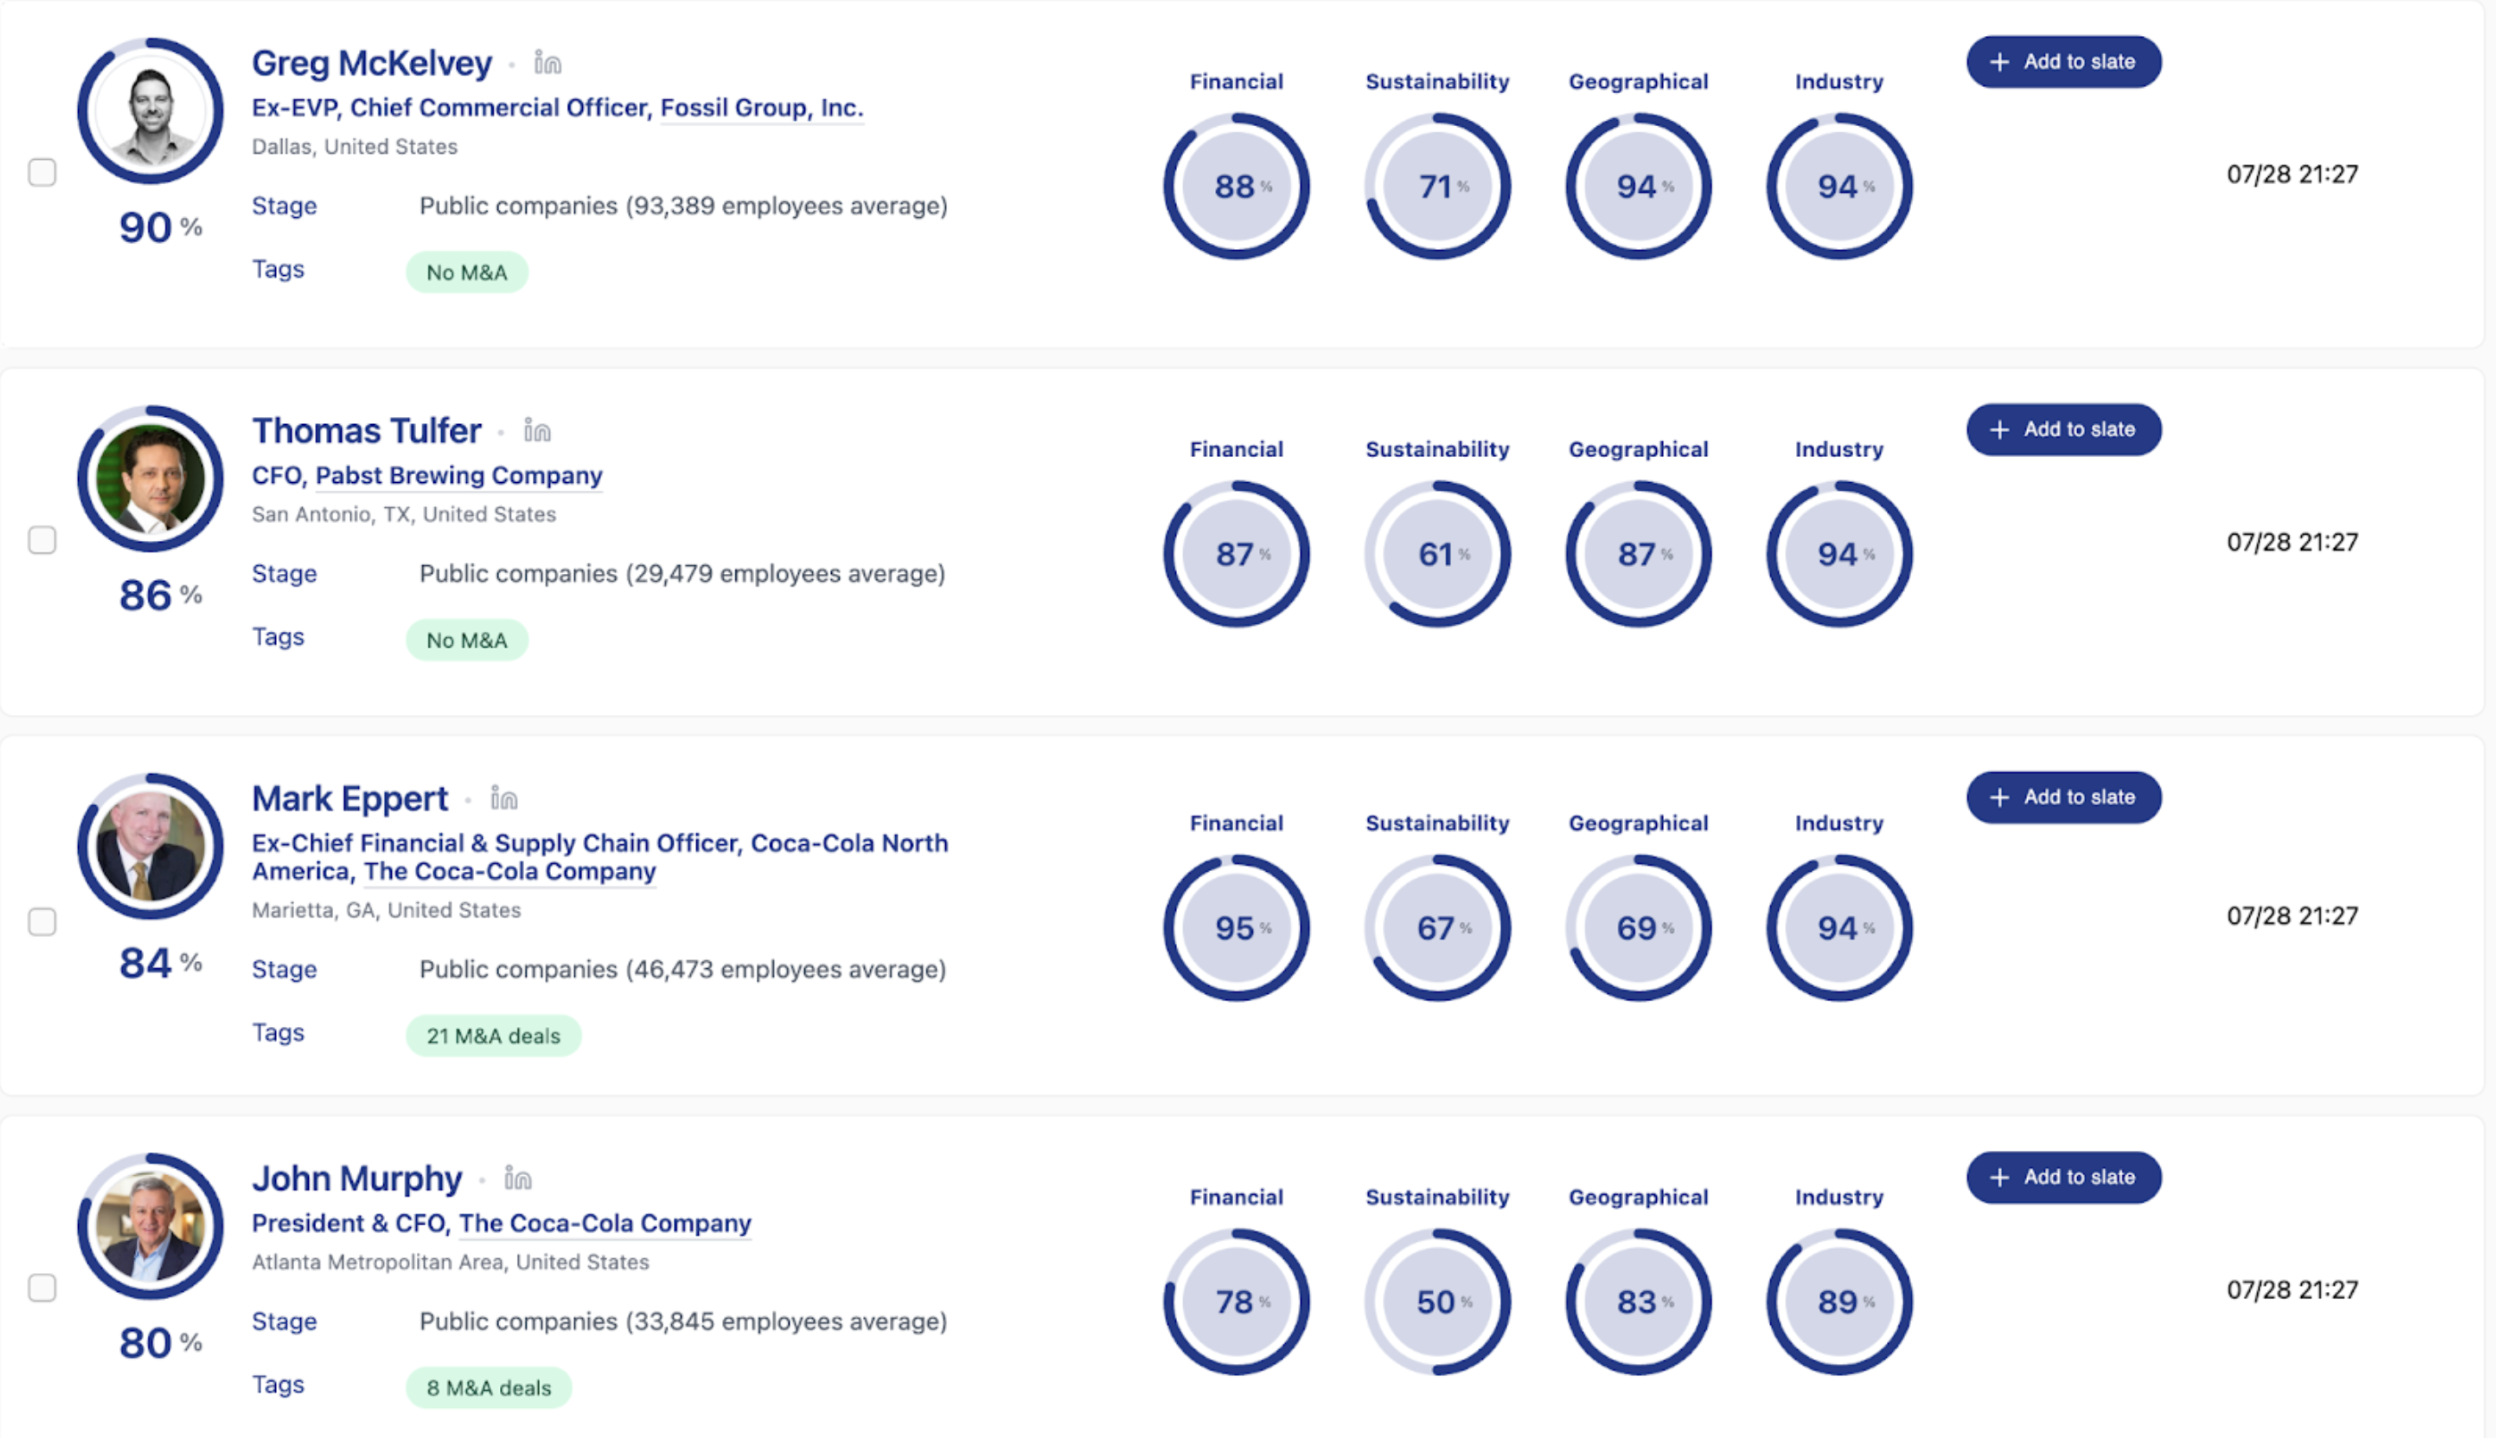The image size is (2496, 1452).
Task: Open Thomas Tulfer's profile name link
Action: [x=366, y=431]
